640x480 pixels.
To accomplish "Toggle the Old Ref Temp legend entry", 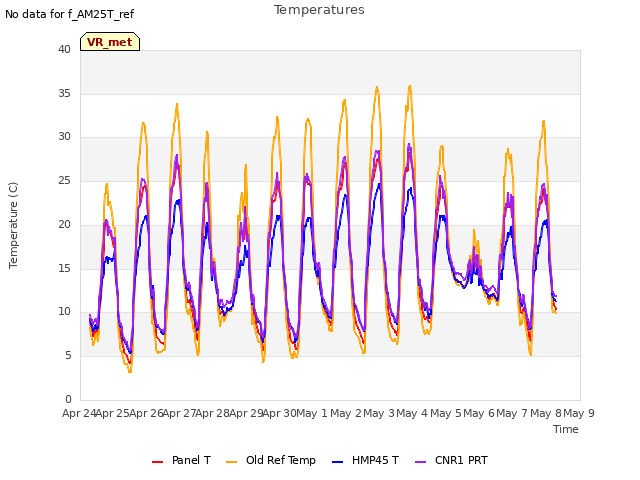I will [271, 460].
